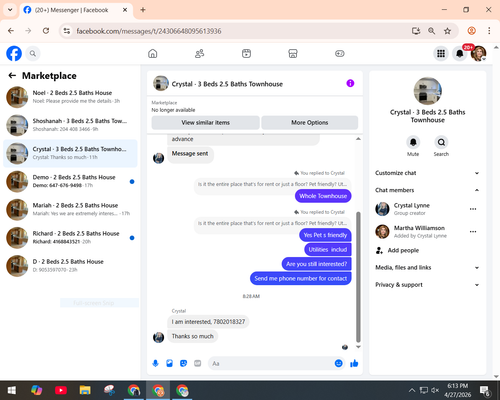The height and width of the screenshot is (400, 500).
Task: Open YouTube from the taskbar
Action: [x=61, y=390]
